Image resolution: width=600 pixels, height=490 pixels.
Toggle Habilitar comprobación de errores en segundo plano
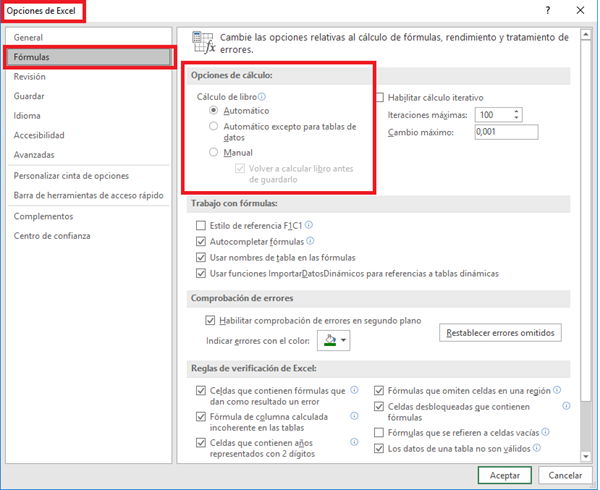[x=210, y=320]
